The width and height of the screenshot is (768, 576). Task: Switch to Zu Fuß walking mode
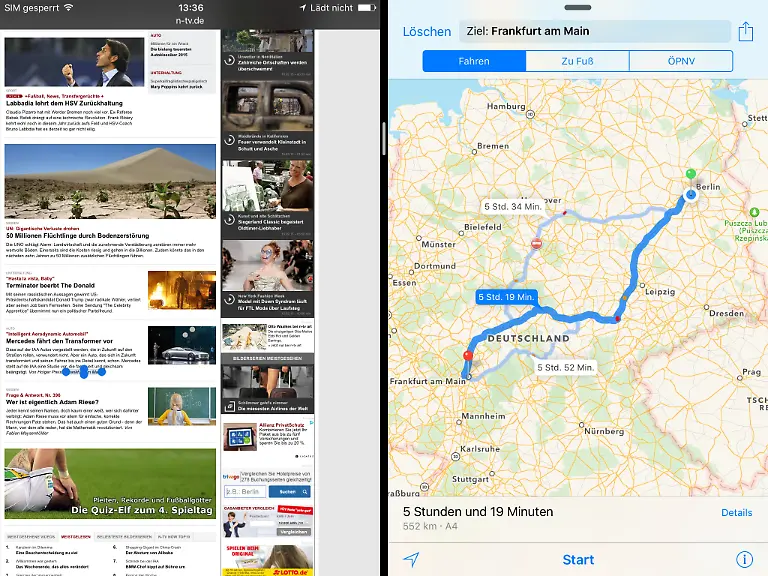point(577,61)
